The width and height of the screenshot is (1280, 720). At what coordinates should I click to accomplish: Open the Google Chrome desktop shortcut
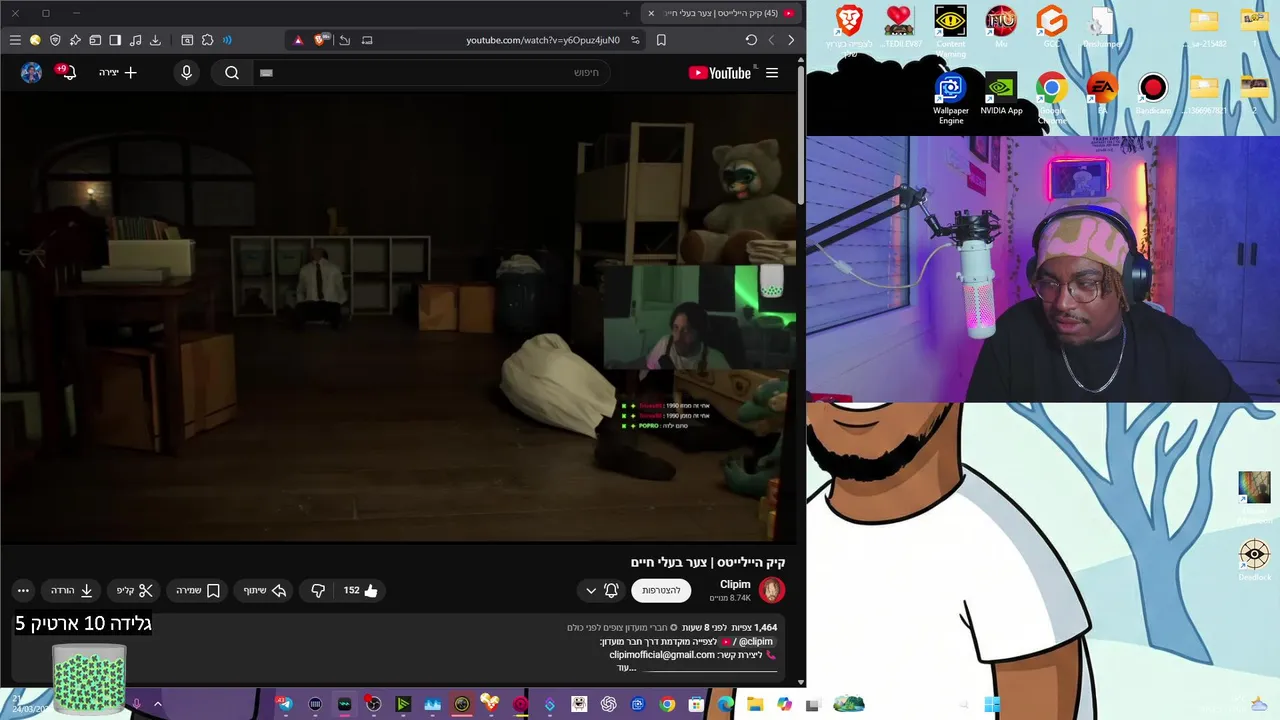(1051, 98)
